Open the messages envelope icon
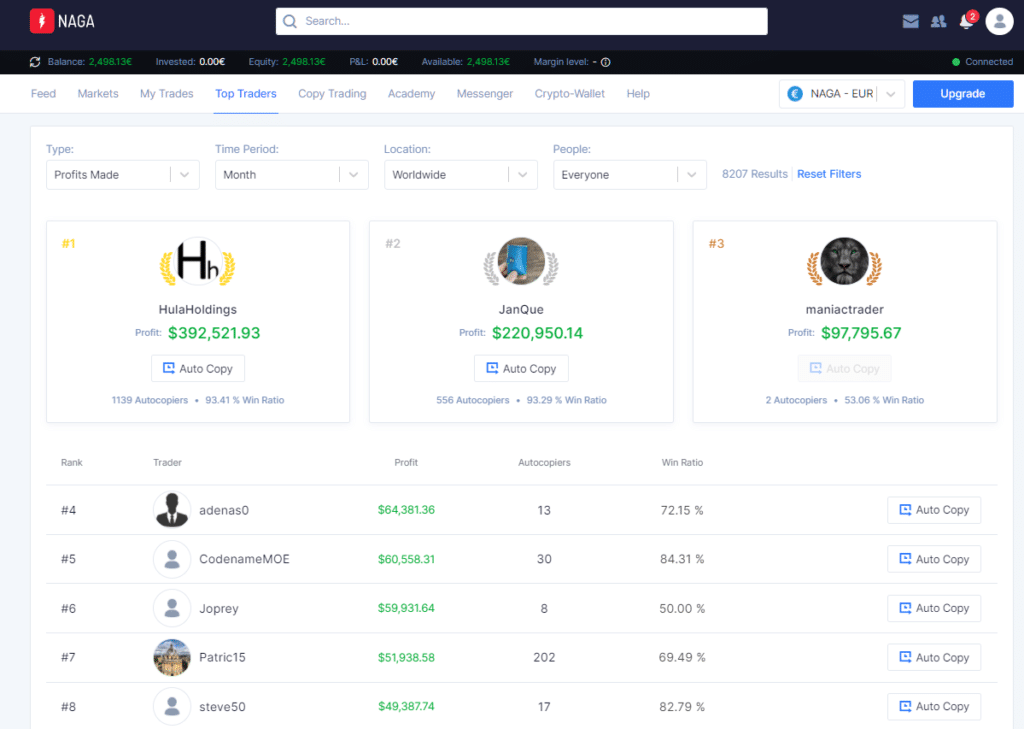This screenshot has width=1024, height=729. [910, 22]
